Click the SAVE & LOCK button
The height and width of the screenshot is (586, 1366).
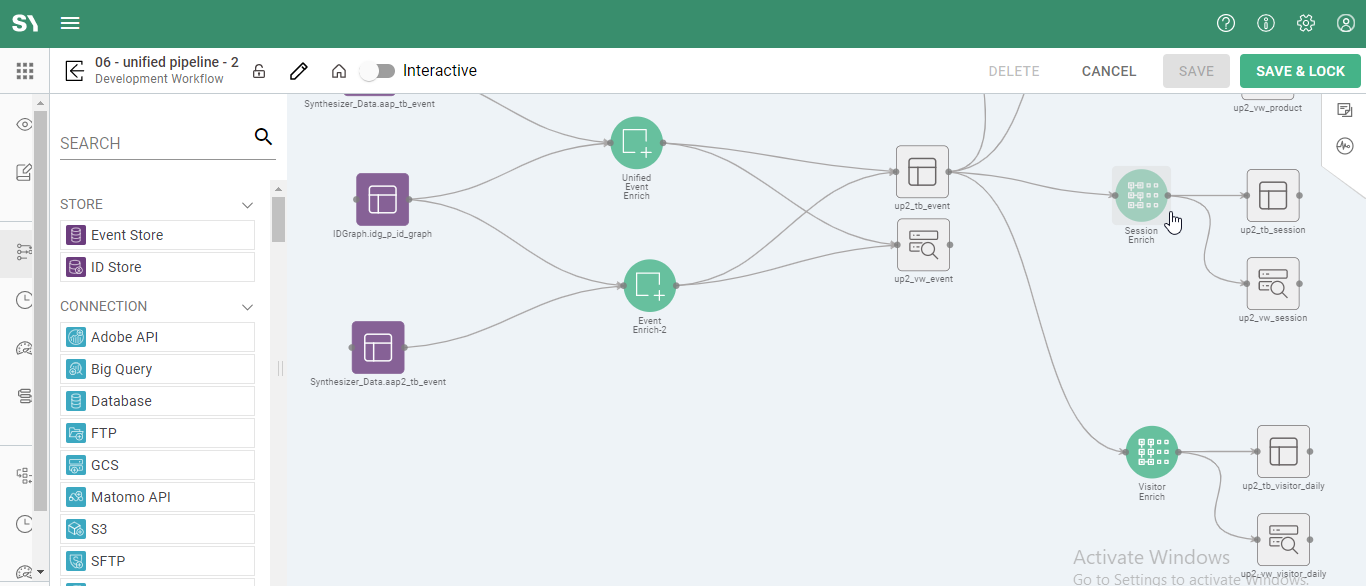[1300, 71]
